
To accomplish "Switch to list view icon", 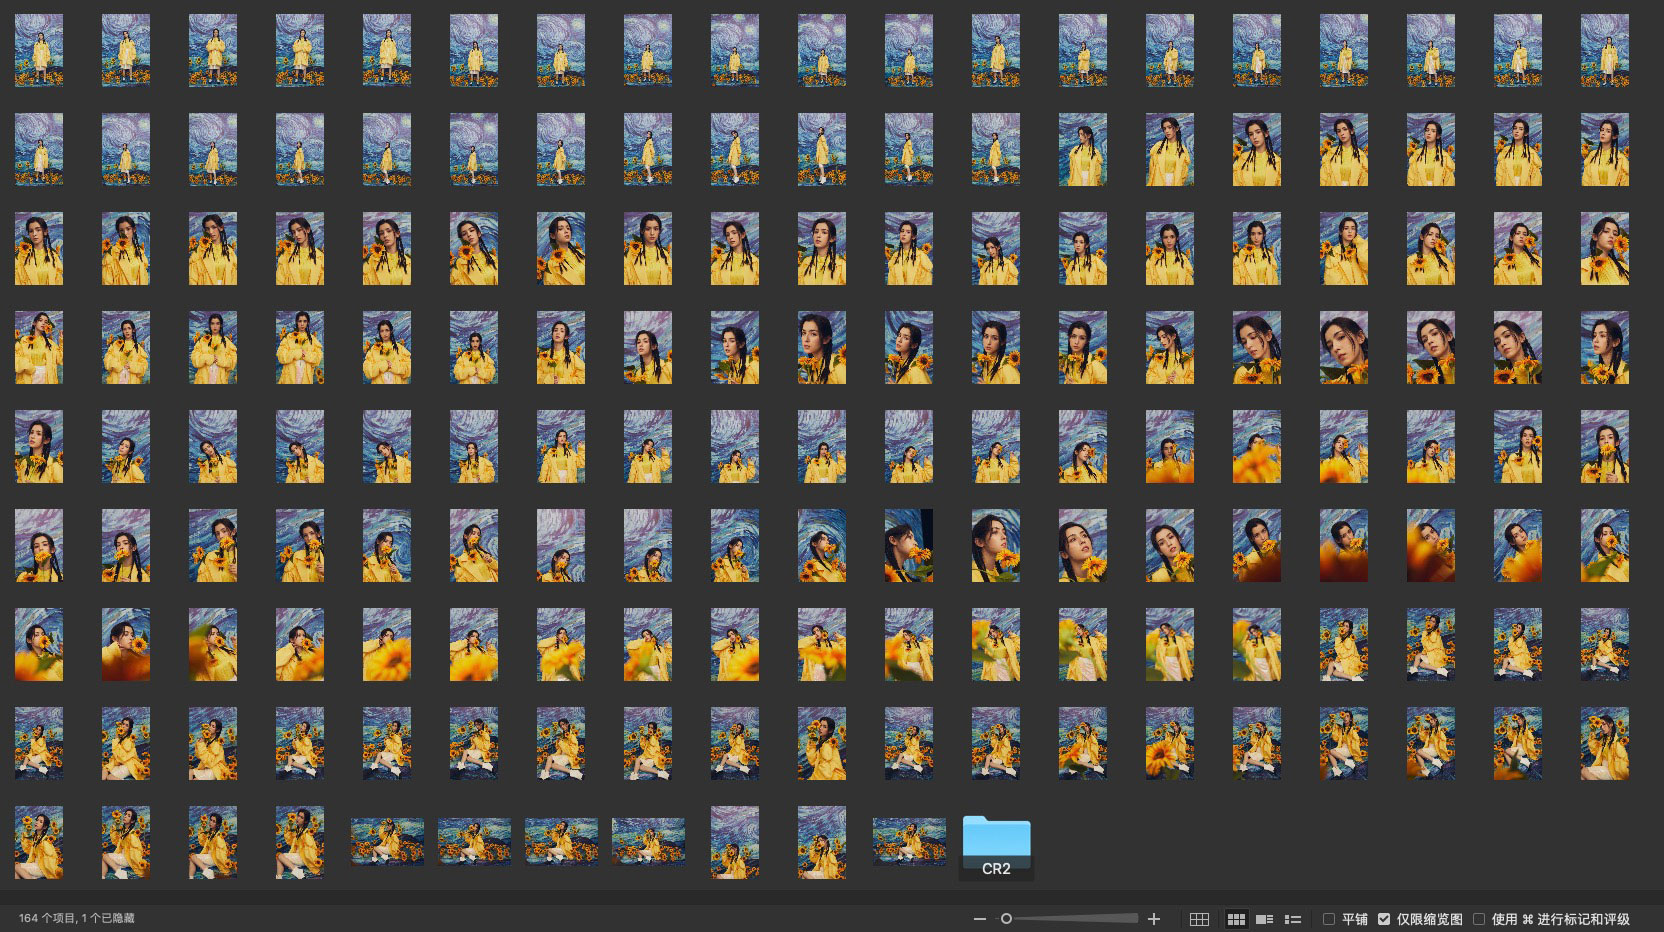I will pyautogui.click(x=1293, y=919).
